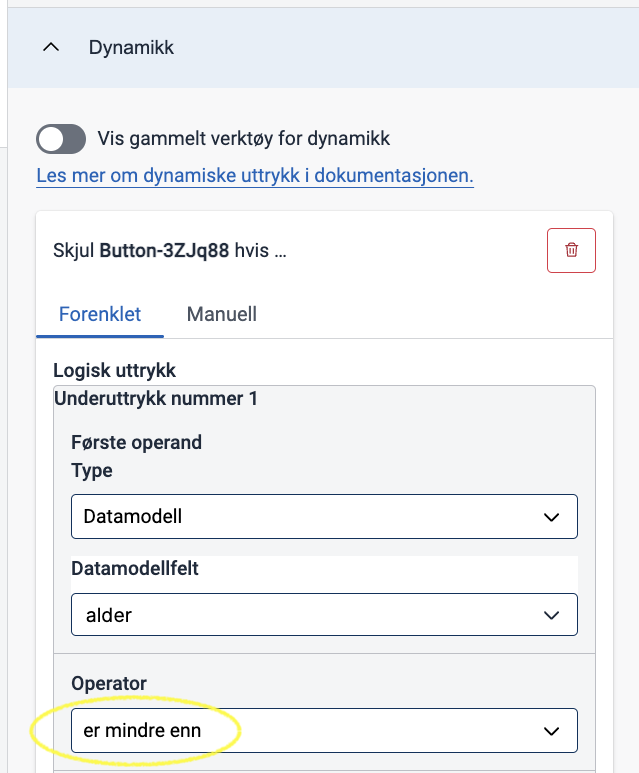Open the Datamodellfelt dropdown showing alder
639x773 pixels.
(324, 614)
